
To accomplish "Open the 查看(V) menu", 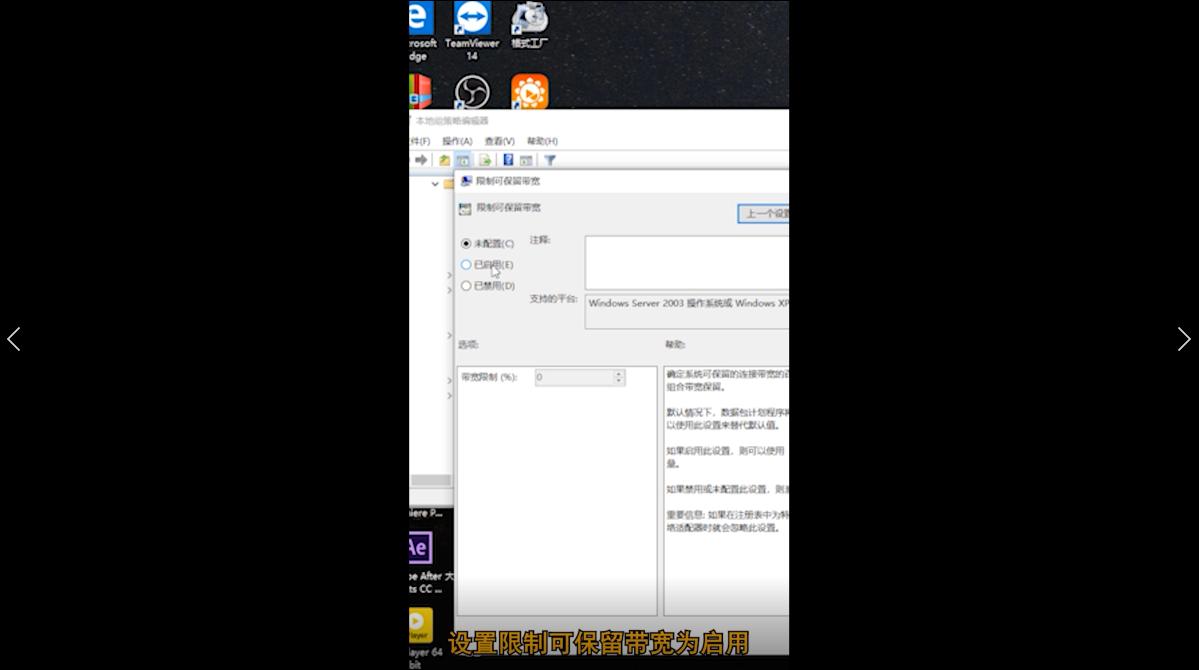I will [500, 141].
